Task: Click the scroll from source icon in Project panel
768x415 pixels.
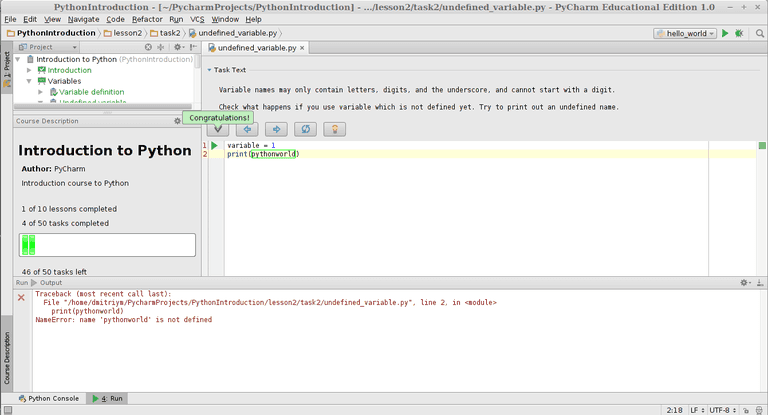Action: 148,47
